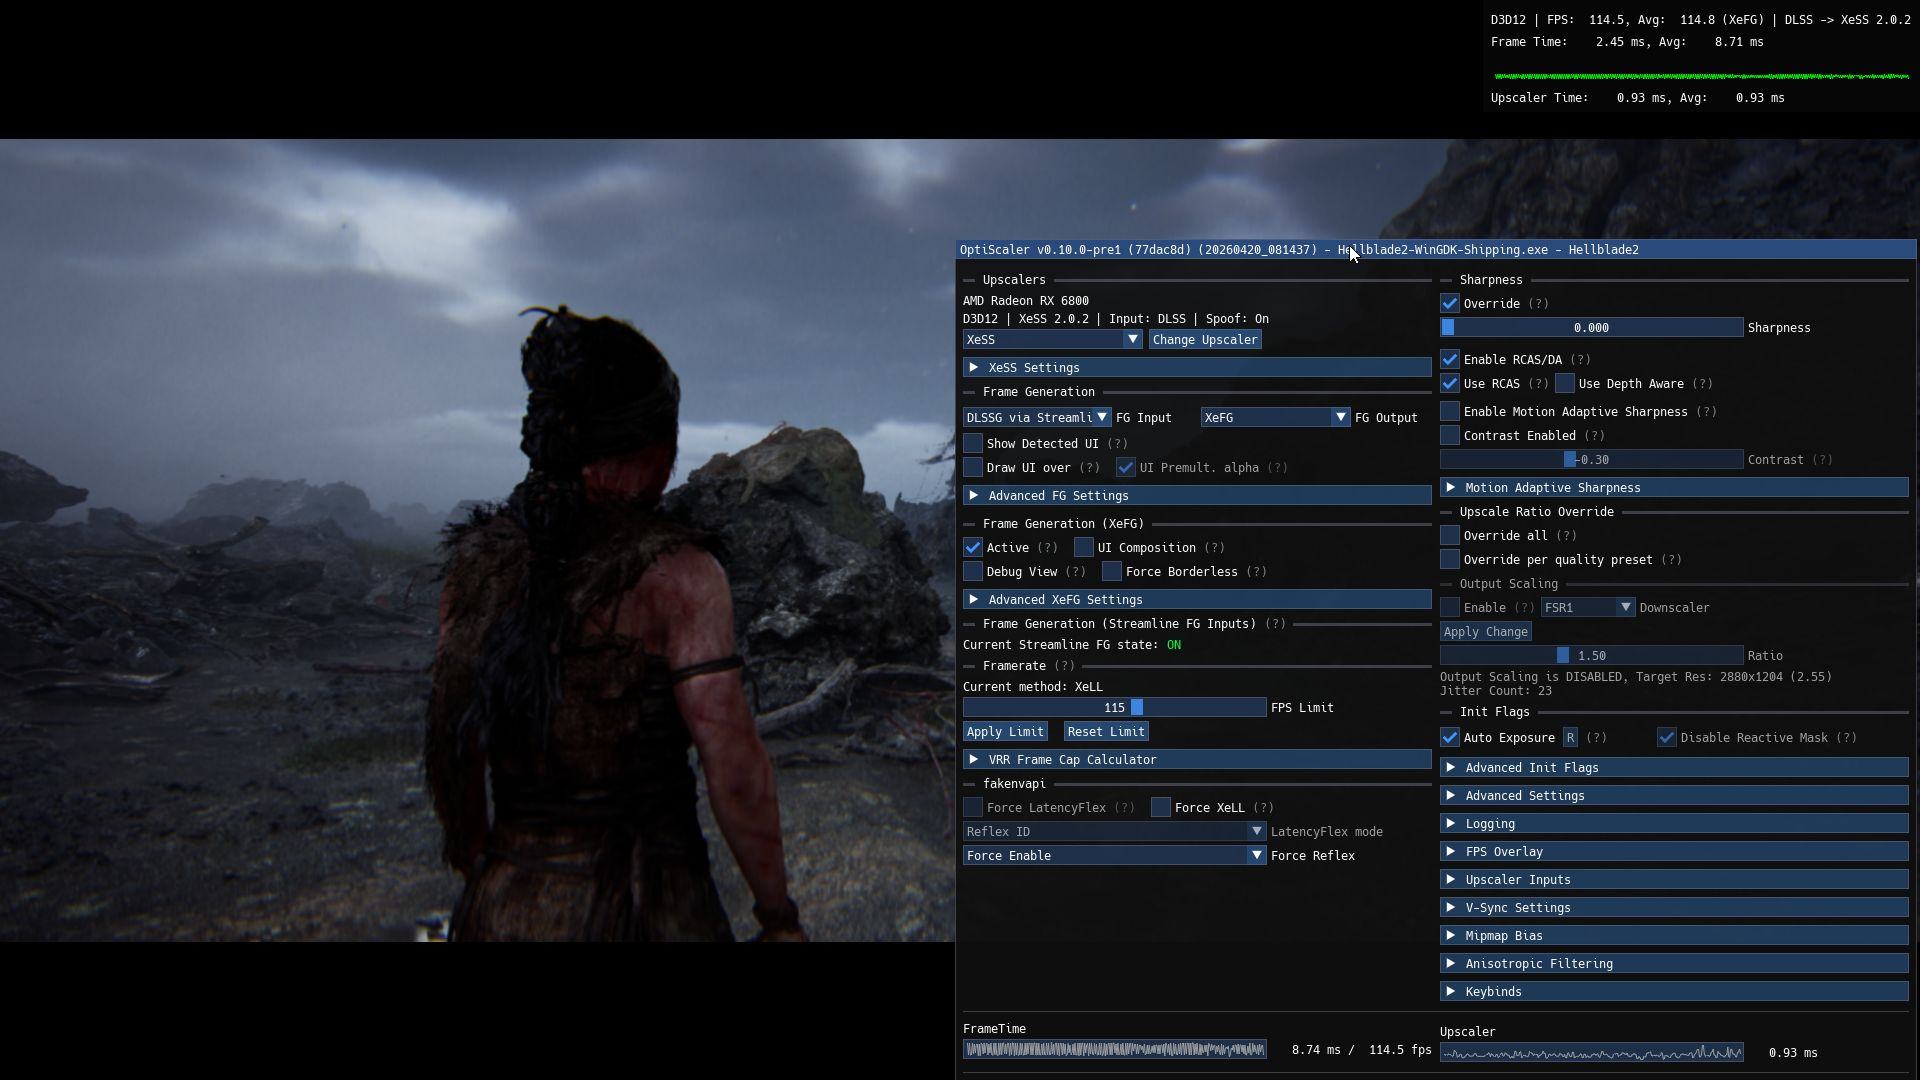Tick the Contrast Enabled checkbox
The width and height of the screenshot is (1920, 1080).
coord(1450,436)
